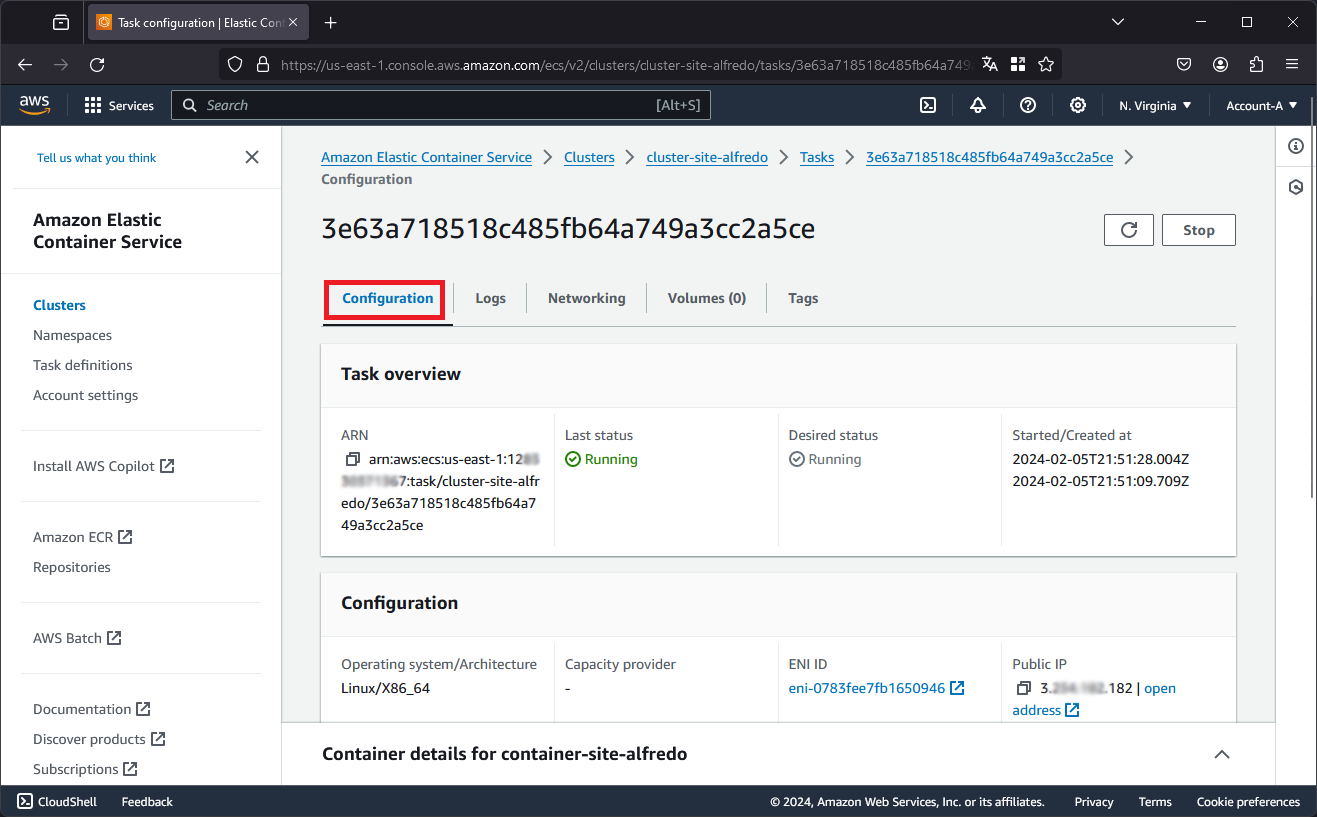
Task: Open CloudShell from footer
Action: coord(57,802)
